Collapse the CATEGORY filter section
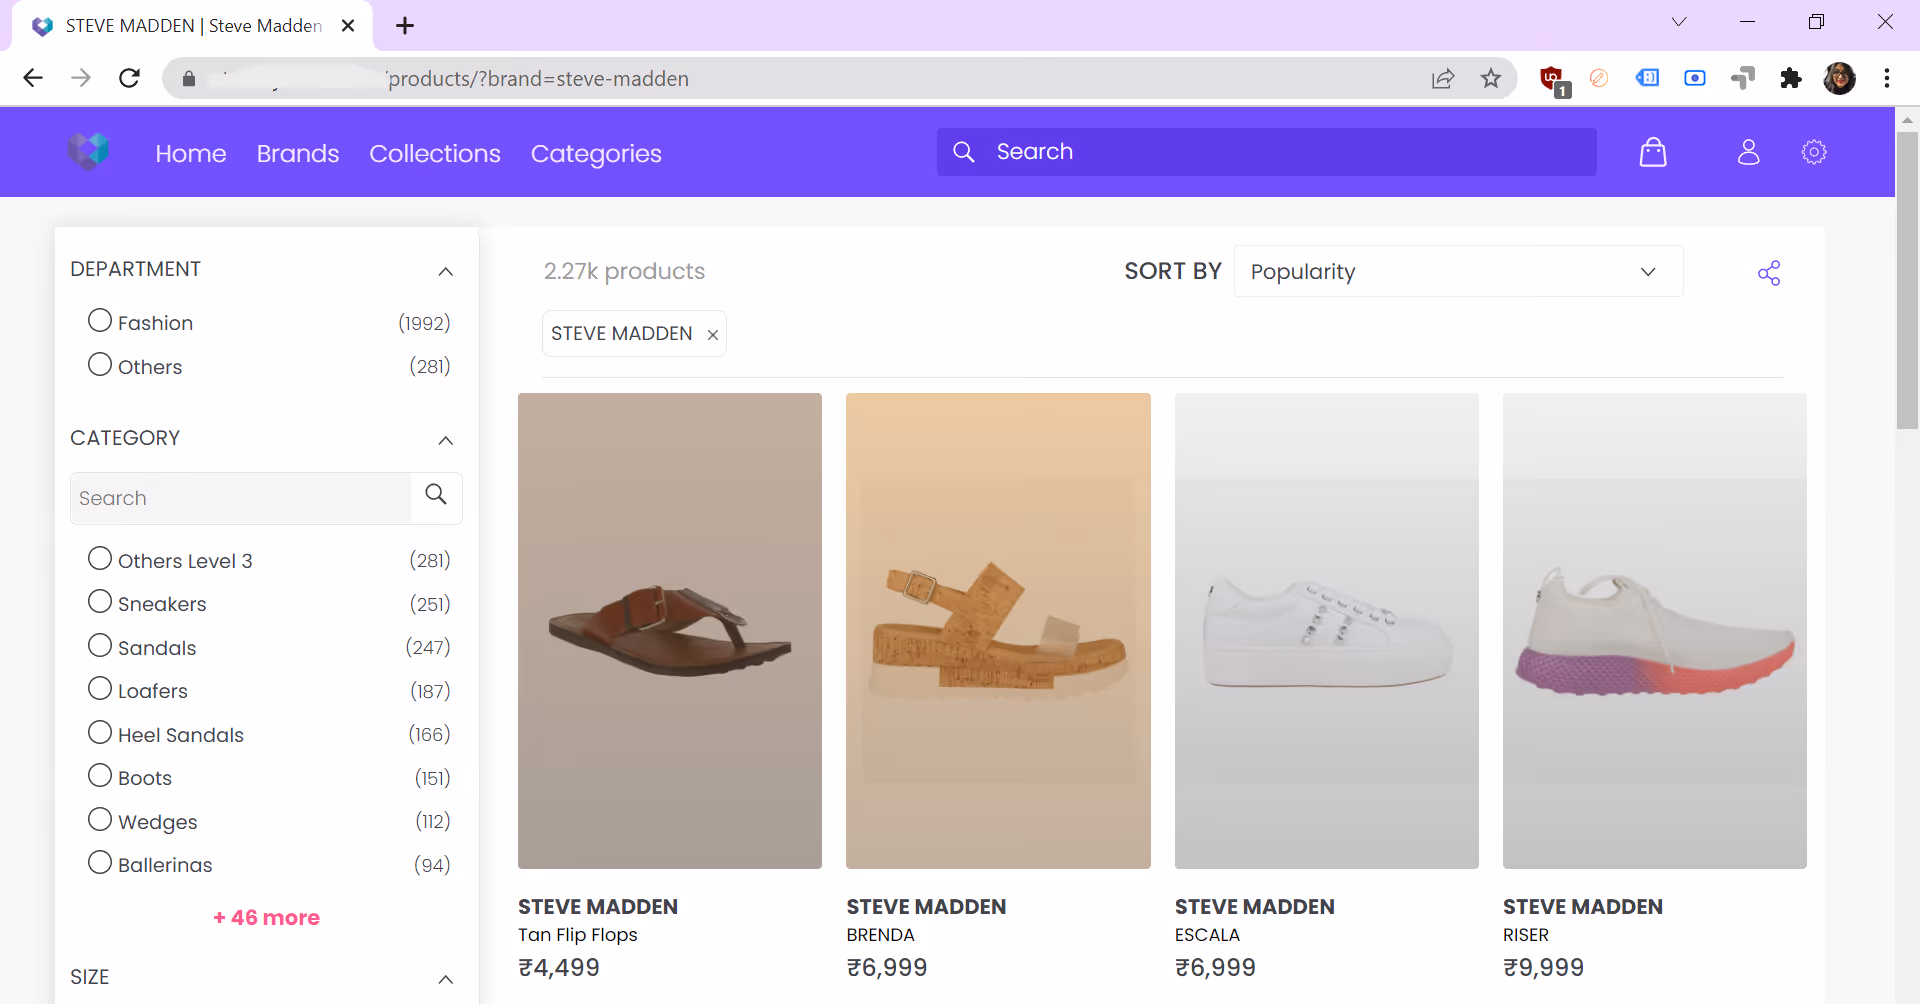This screenshot has height=1004, width=1920. click(x=446, y=440)
